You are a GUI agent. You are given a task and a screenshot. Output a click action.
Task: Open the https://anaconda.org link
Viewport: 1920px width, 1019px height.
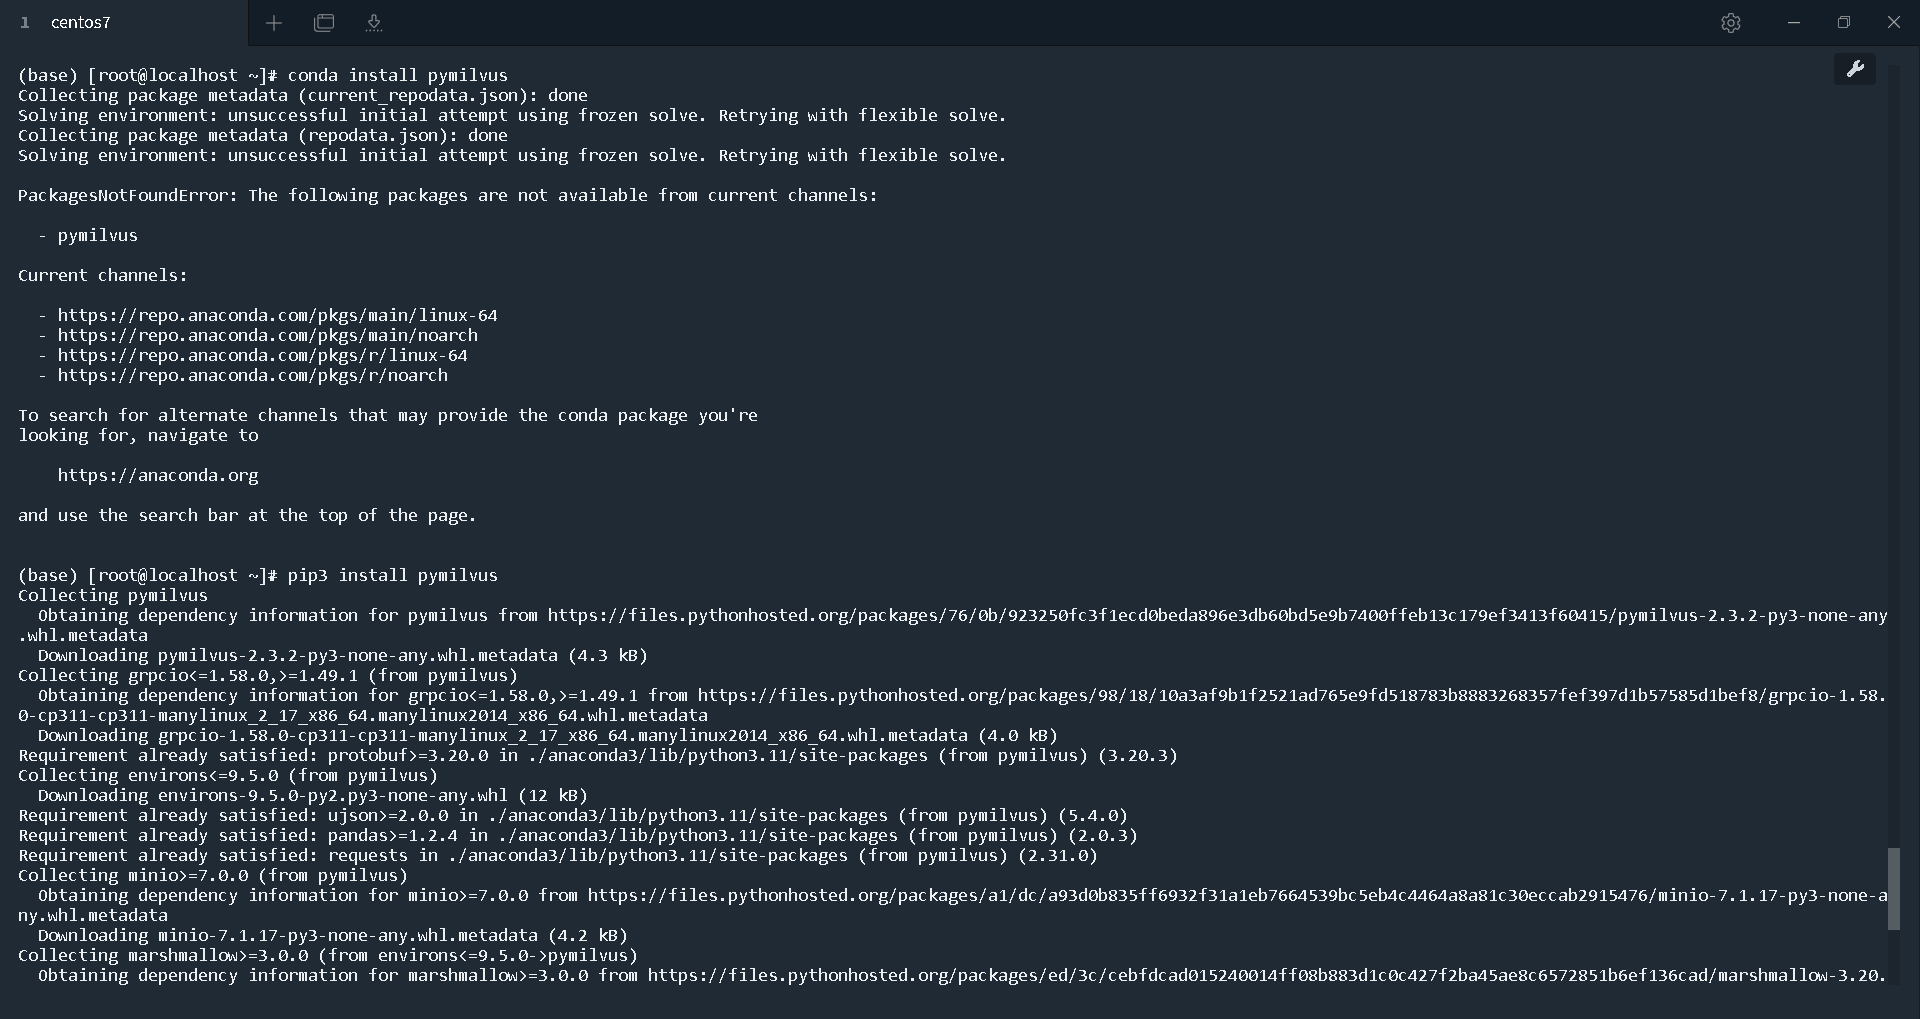(157, 476)
